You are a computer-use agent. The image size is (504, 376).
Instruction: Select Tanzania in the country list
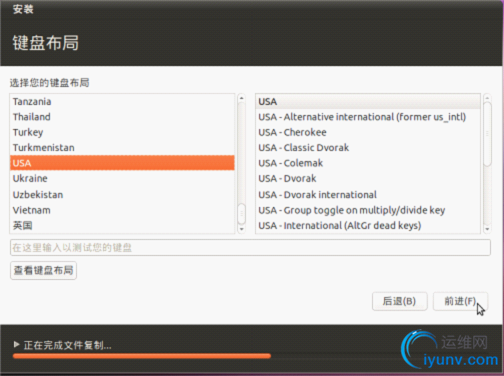point(122,102)
